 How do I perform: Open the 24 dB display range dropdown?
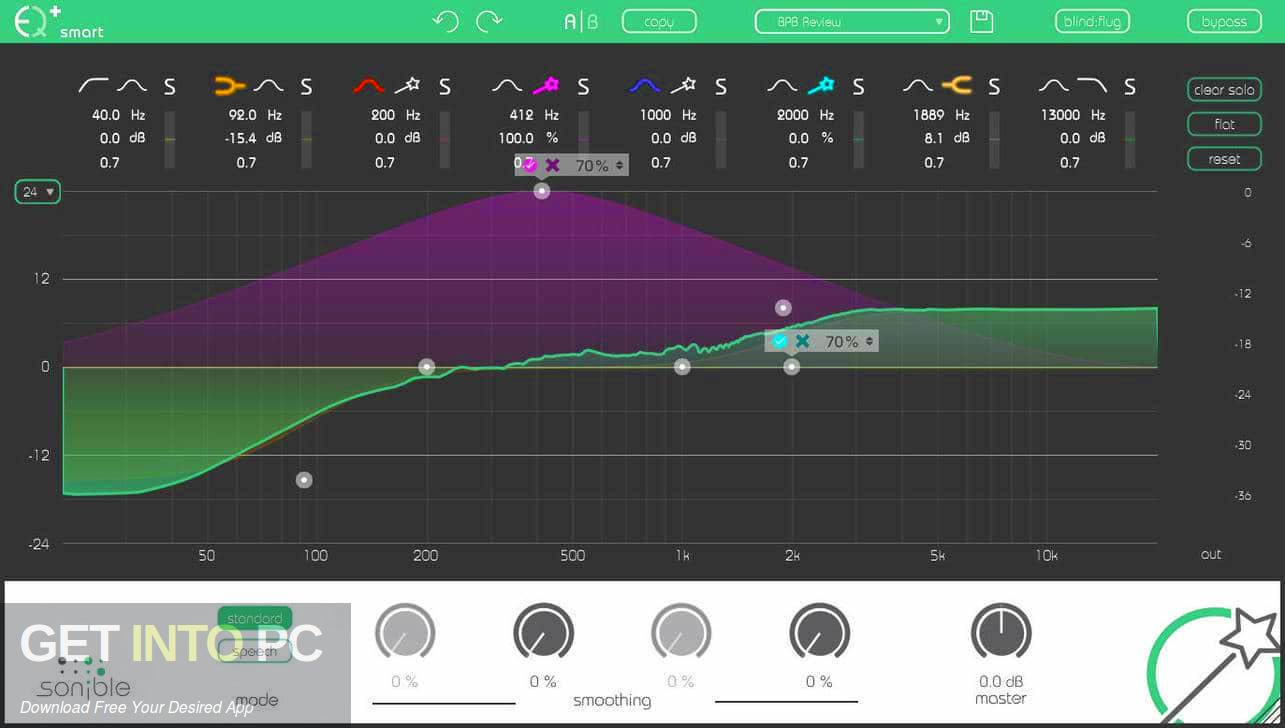tap(37, 192)
